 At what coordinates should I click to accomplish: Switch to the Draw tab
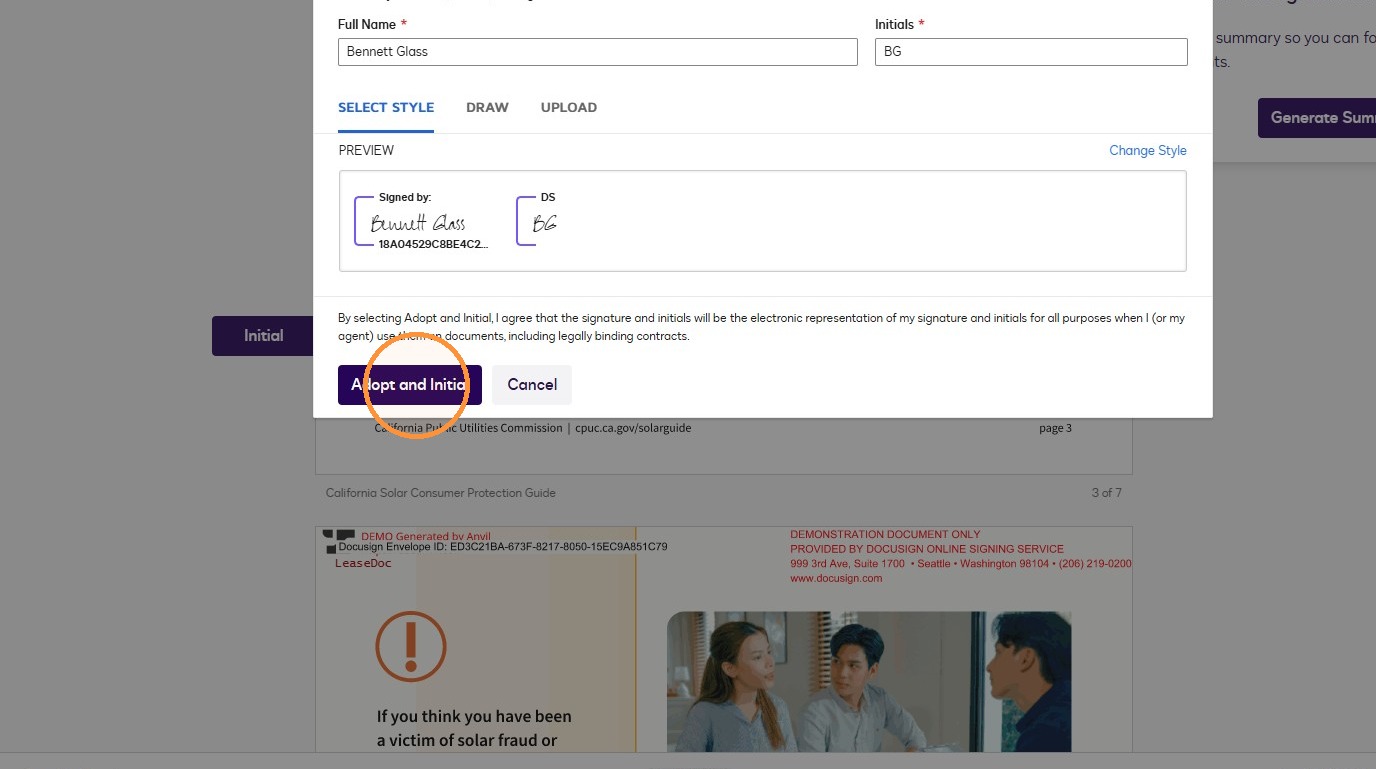pos(487,108)
